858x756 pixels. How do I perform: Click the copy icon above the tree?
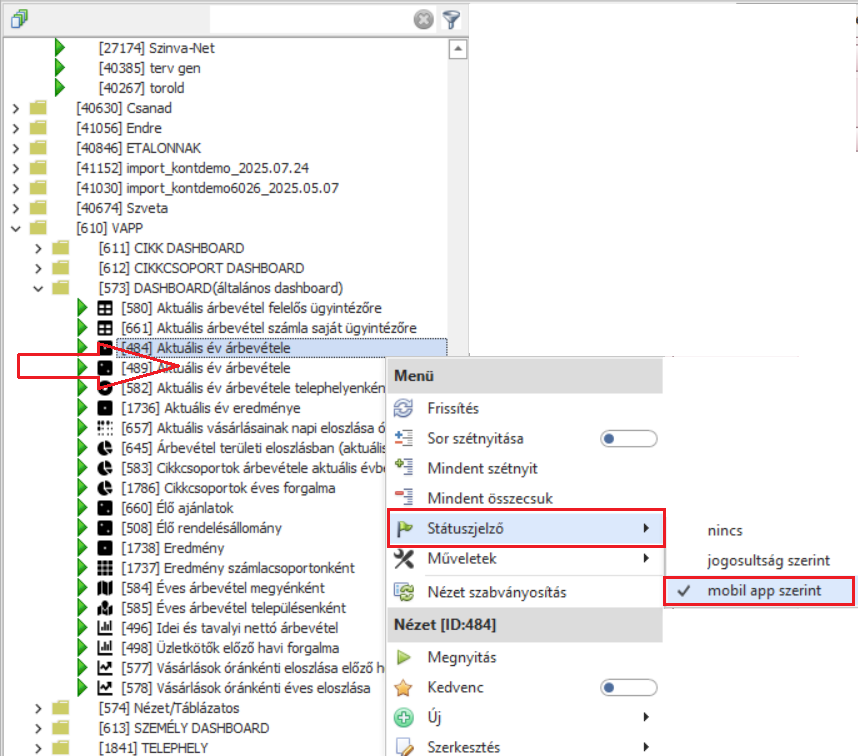point(21,18)
